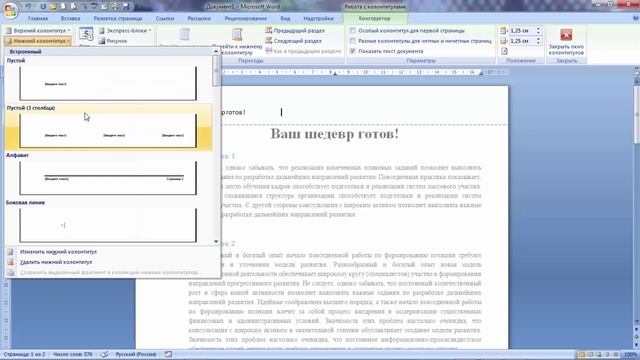The width and height of the screenshot is (640, 360).
Task: Click the Ваш шедевр готов! heading
Action: tap(335, 134)
